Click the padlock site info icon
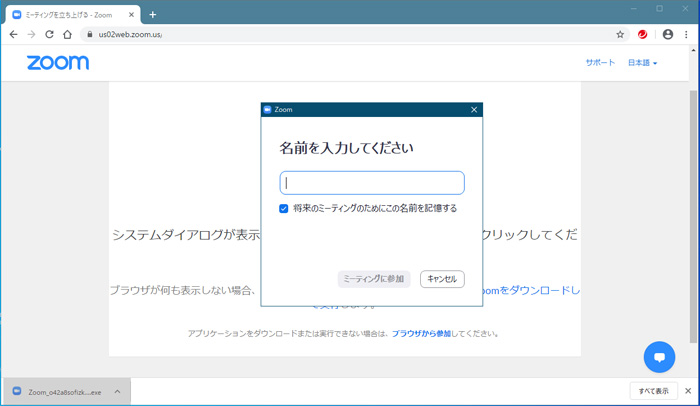 [x=90, y=34]
